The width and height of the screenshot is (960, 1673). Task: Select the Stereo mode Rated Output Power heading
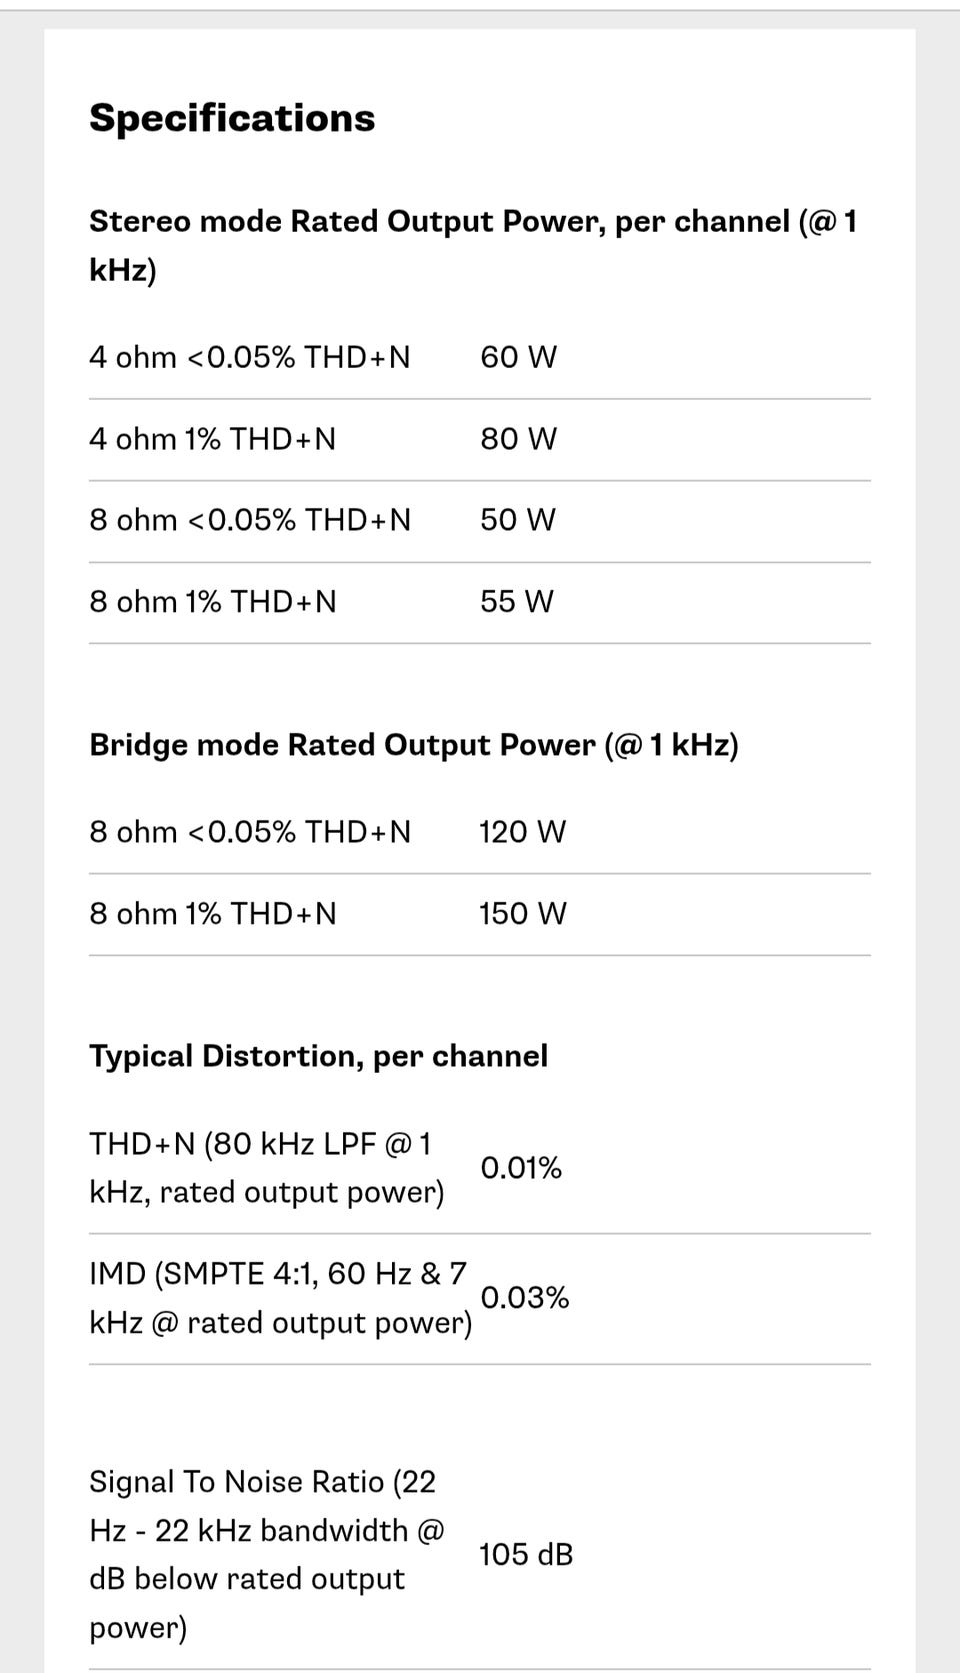click(x=473, y=245)
